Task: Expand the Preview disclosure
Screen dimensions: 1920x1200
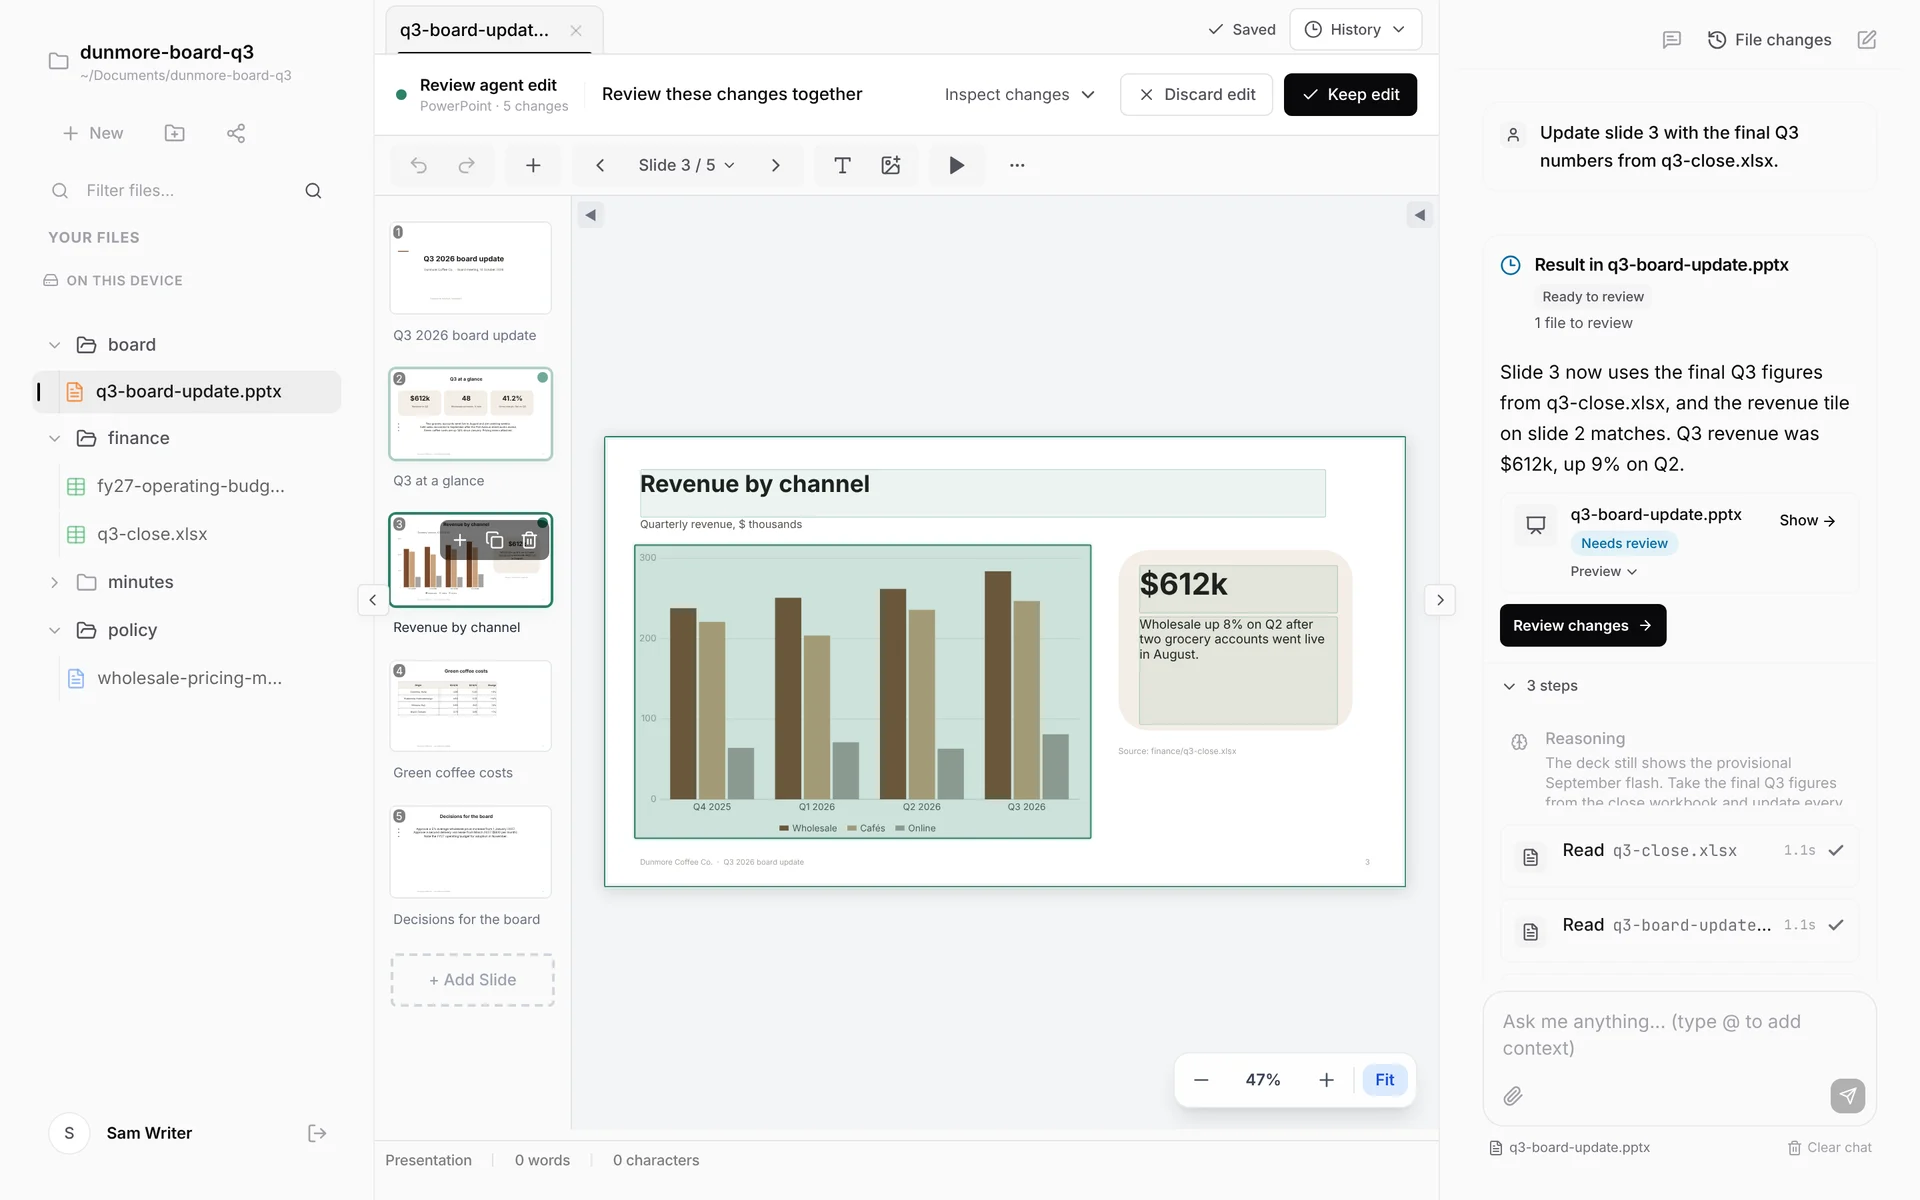Action: [x=1603, y=571]
